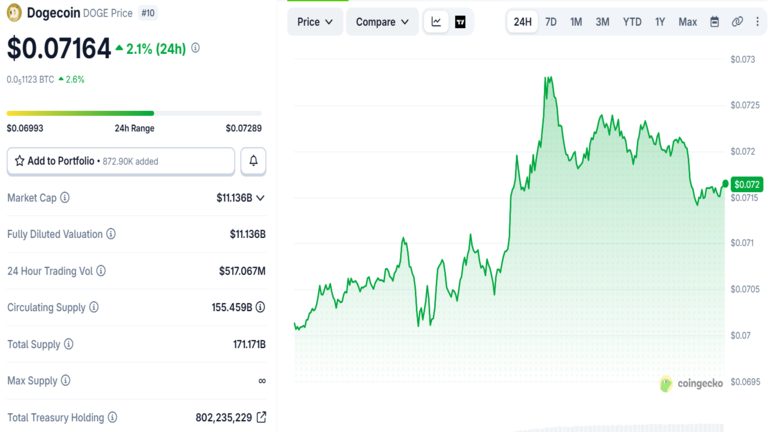Select the 1Y time range tab

coord(660,22)
